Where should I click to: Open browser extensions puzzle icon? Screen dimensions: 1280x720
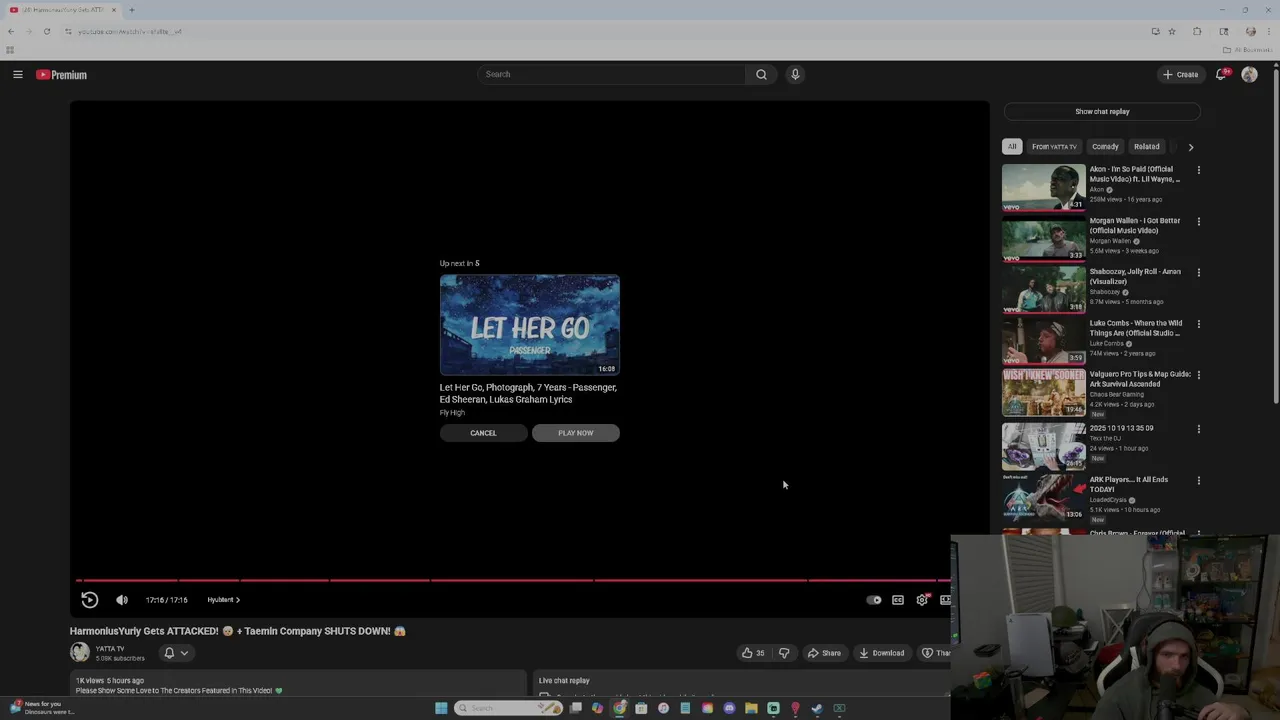[1197, 31]
